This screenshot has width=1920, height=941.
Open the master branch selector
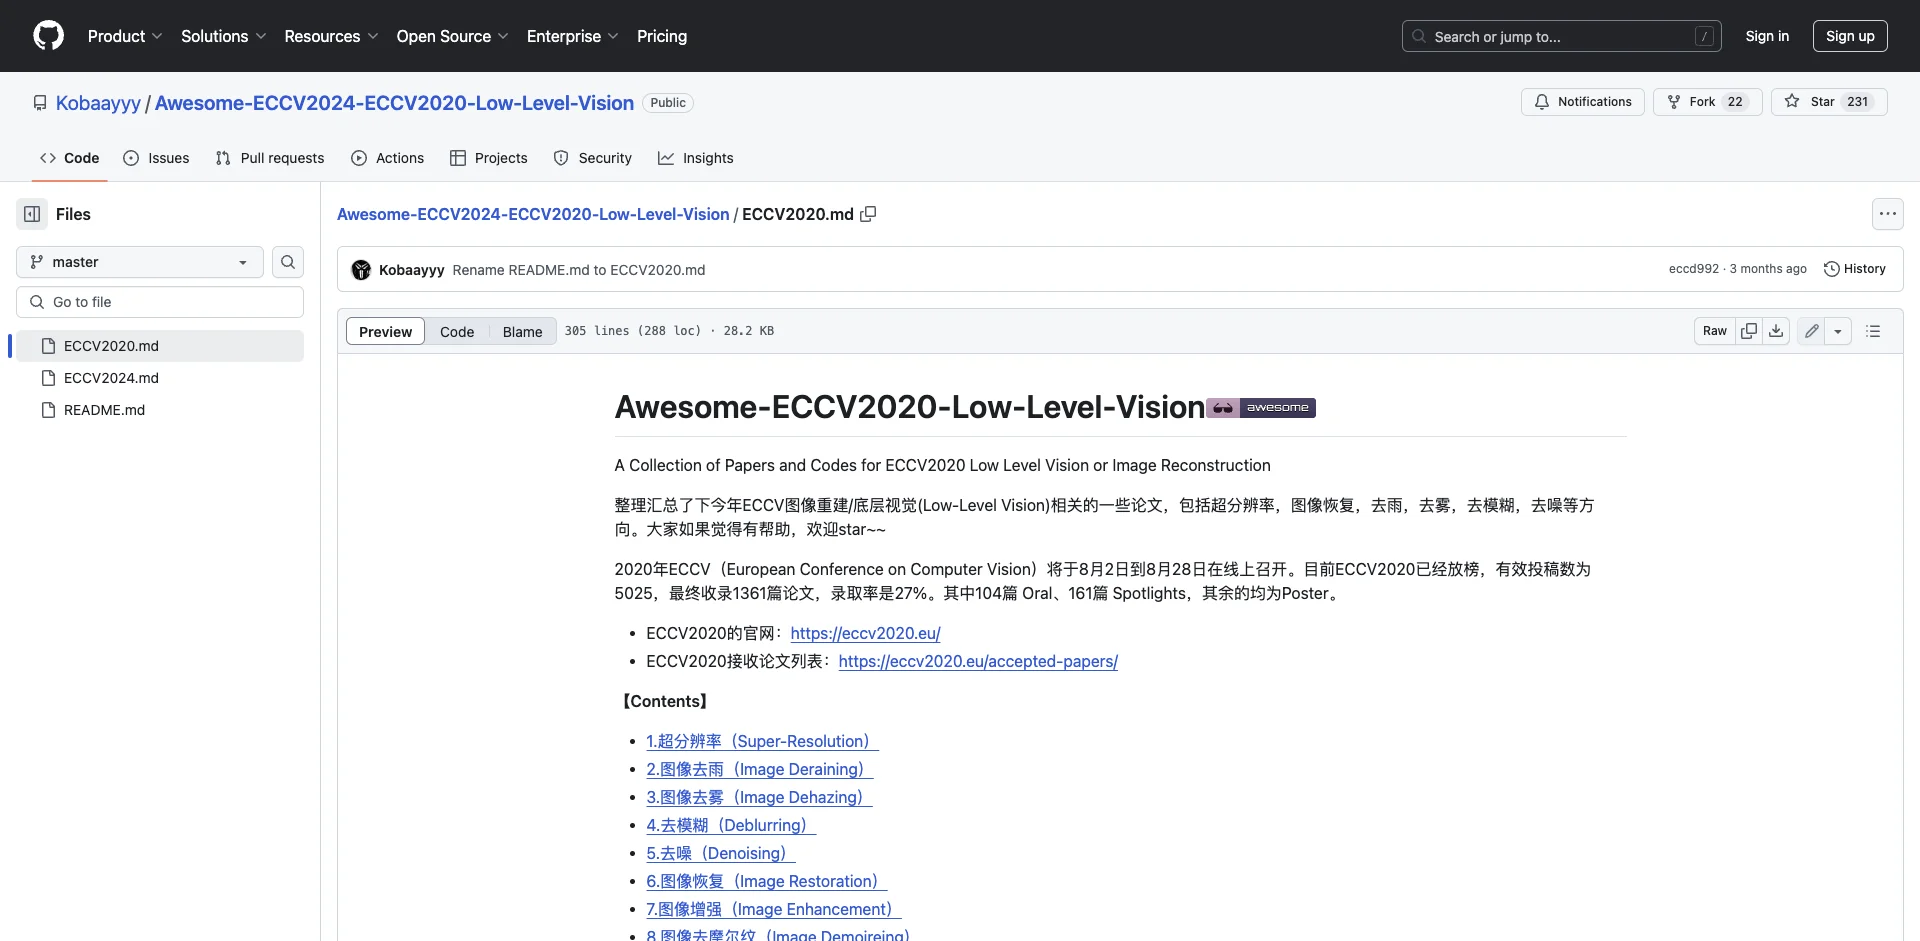tap(140, 262)
